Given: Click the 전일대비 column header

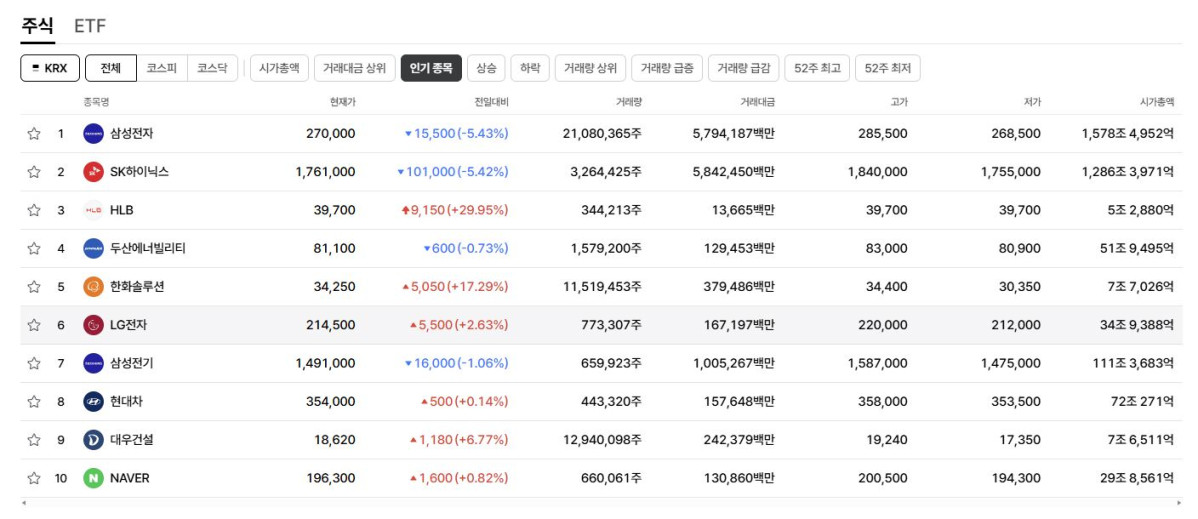Looking at the screenshot, I should tap(491, 102).
